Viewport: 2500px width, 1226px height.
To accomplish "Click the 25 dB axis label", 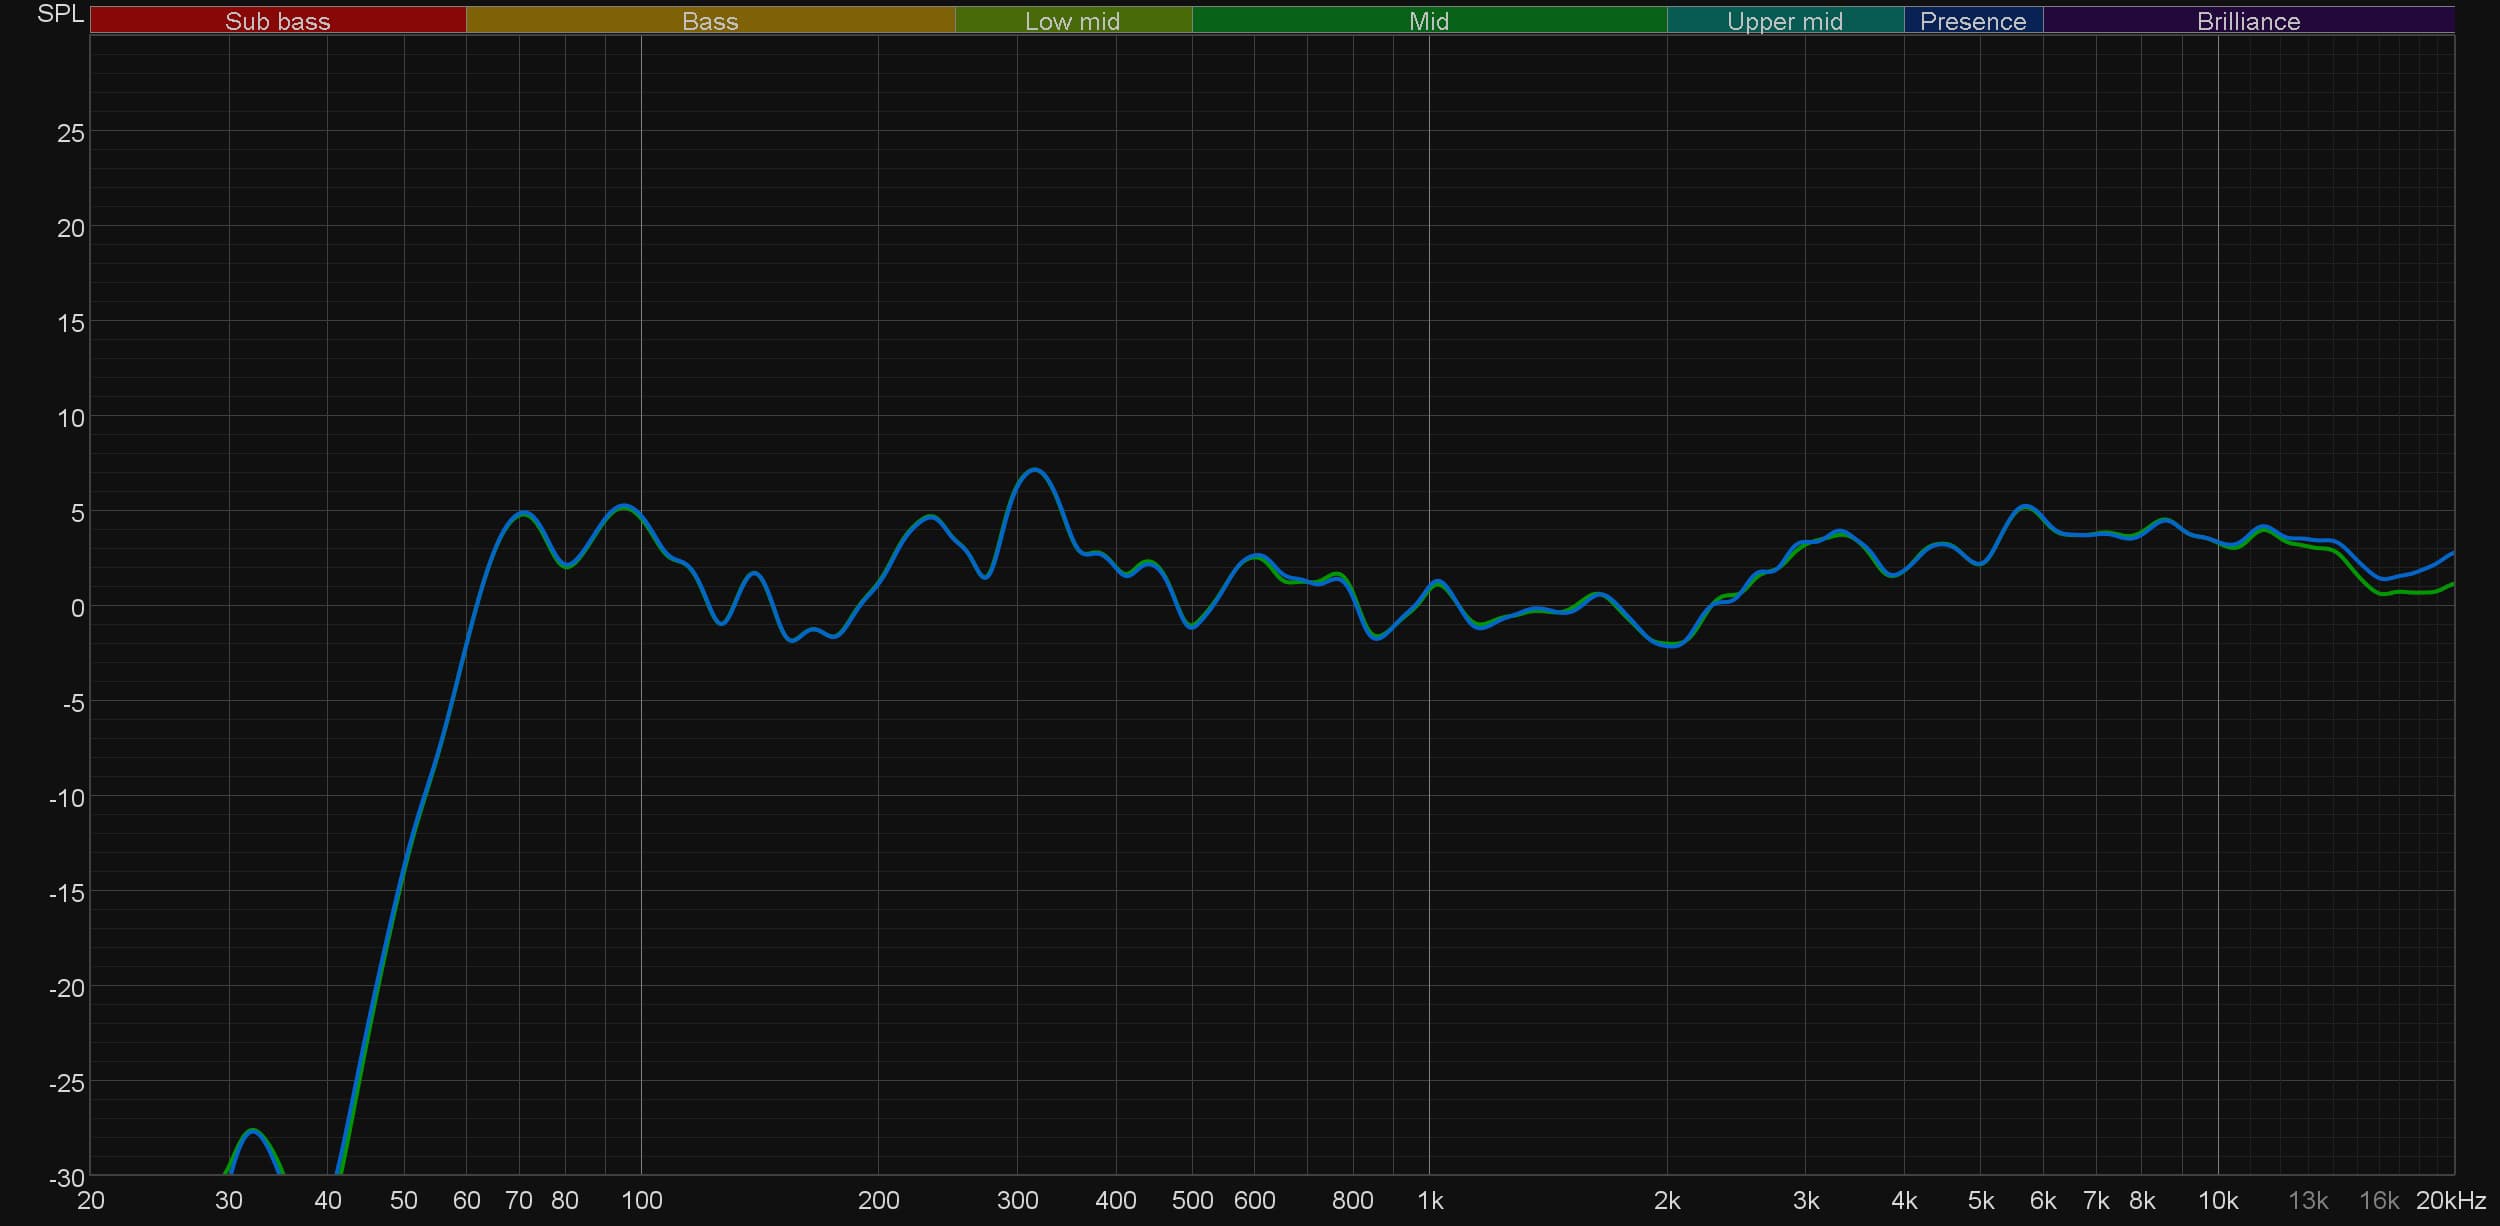I will (70, 133).
